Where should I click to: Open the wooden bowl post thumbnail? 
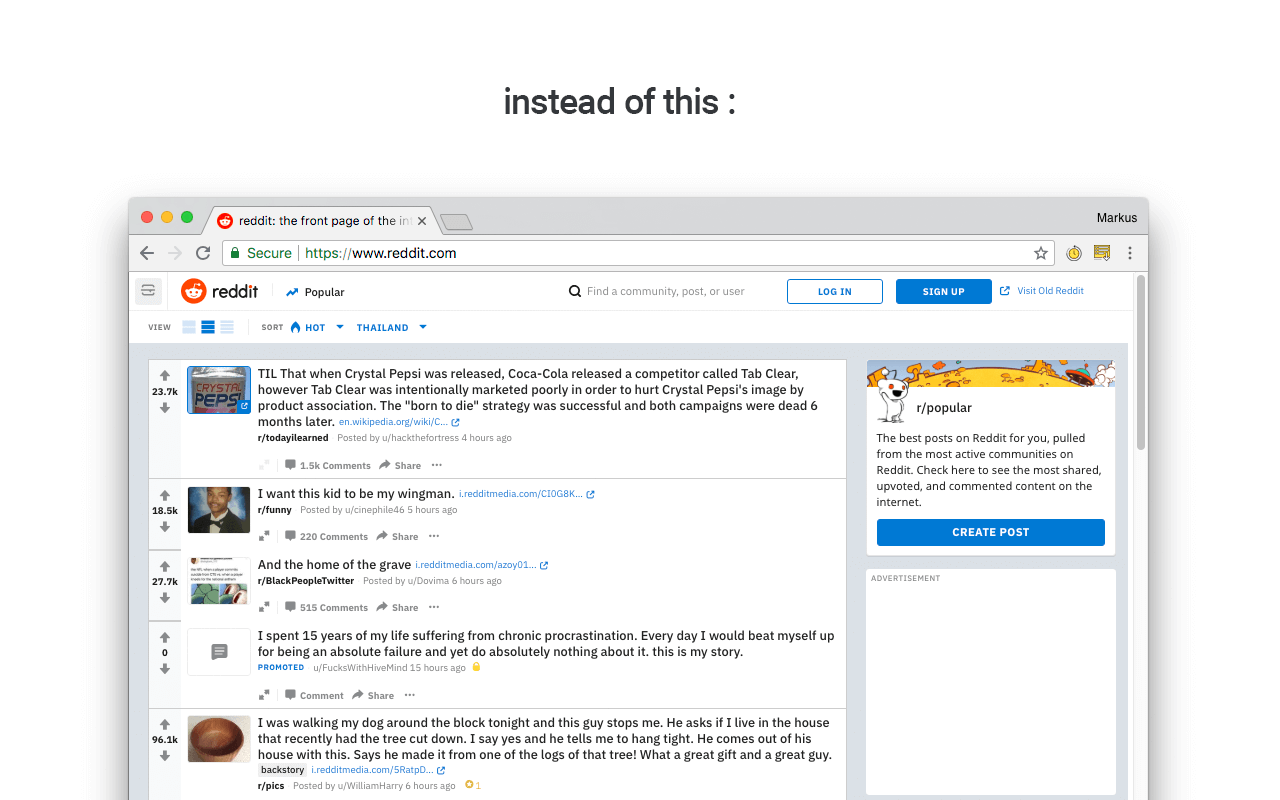click(x=219, y=739)
